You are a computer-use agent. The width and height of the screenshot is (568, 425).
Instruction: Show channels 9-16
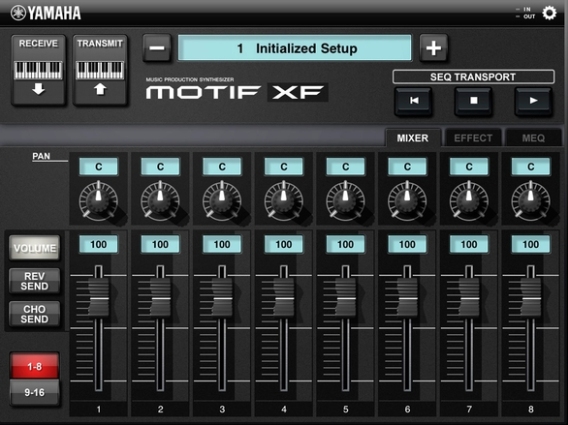(34, 392)
